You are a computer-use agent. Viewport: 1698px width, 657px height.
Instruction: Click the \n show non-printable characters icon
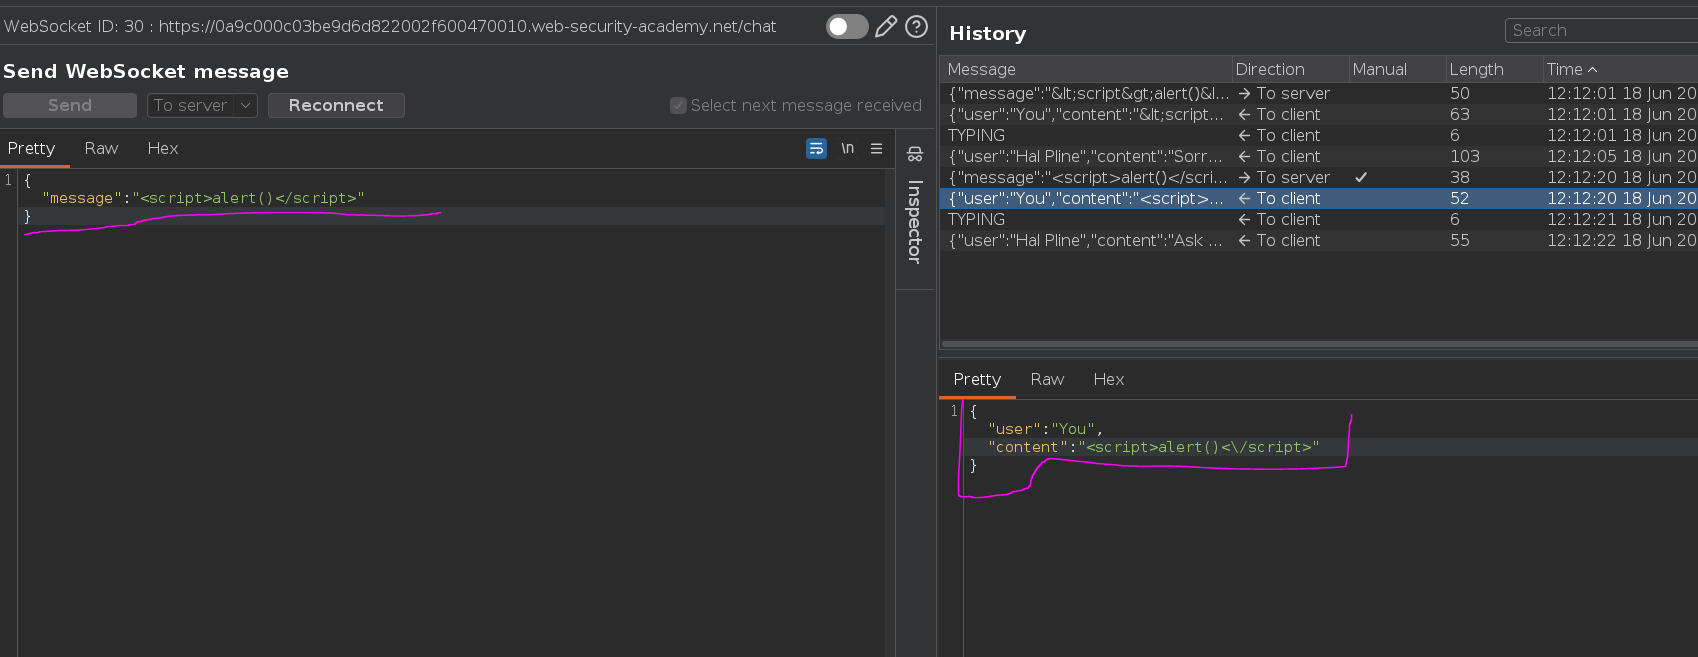pyautogui.click(x=847, y=148)
